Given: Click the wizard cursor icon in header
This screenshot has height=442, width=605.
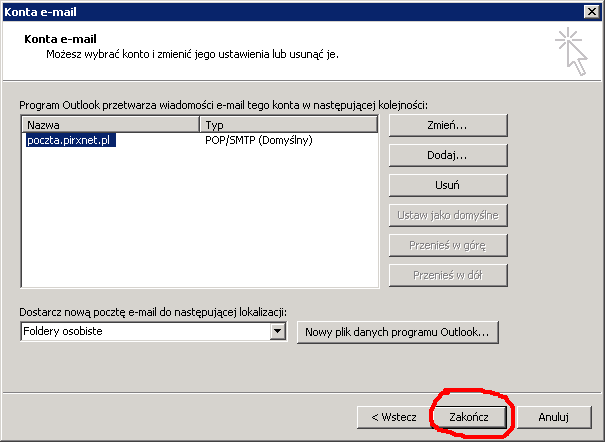Looking at the screenshot, I should pos(573,51).
